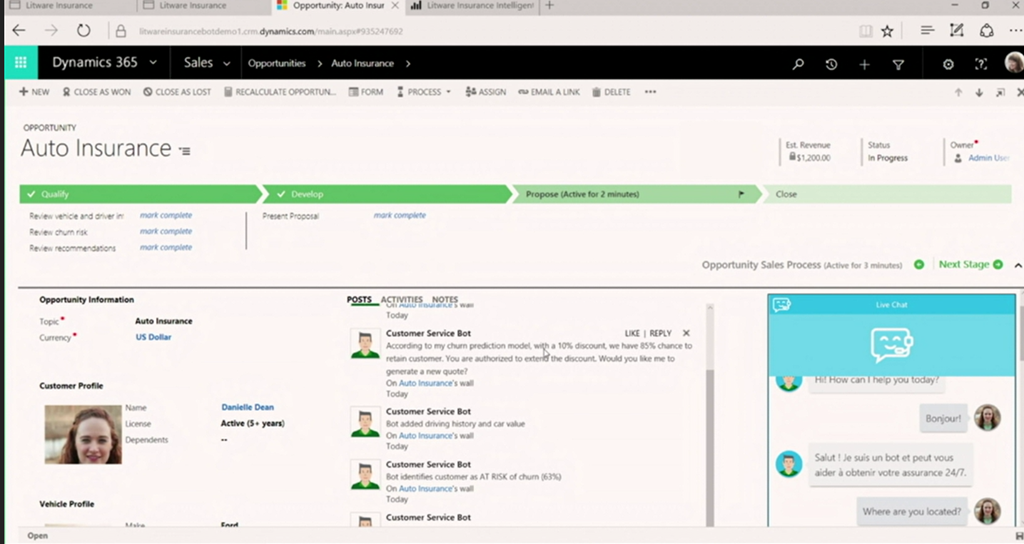
Task: Open user profile avatar in header
Action: tap(1014, 63)
